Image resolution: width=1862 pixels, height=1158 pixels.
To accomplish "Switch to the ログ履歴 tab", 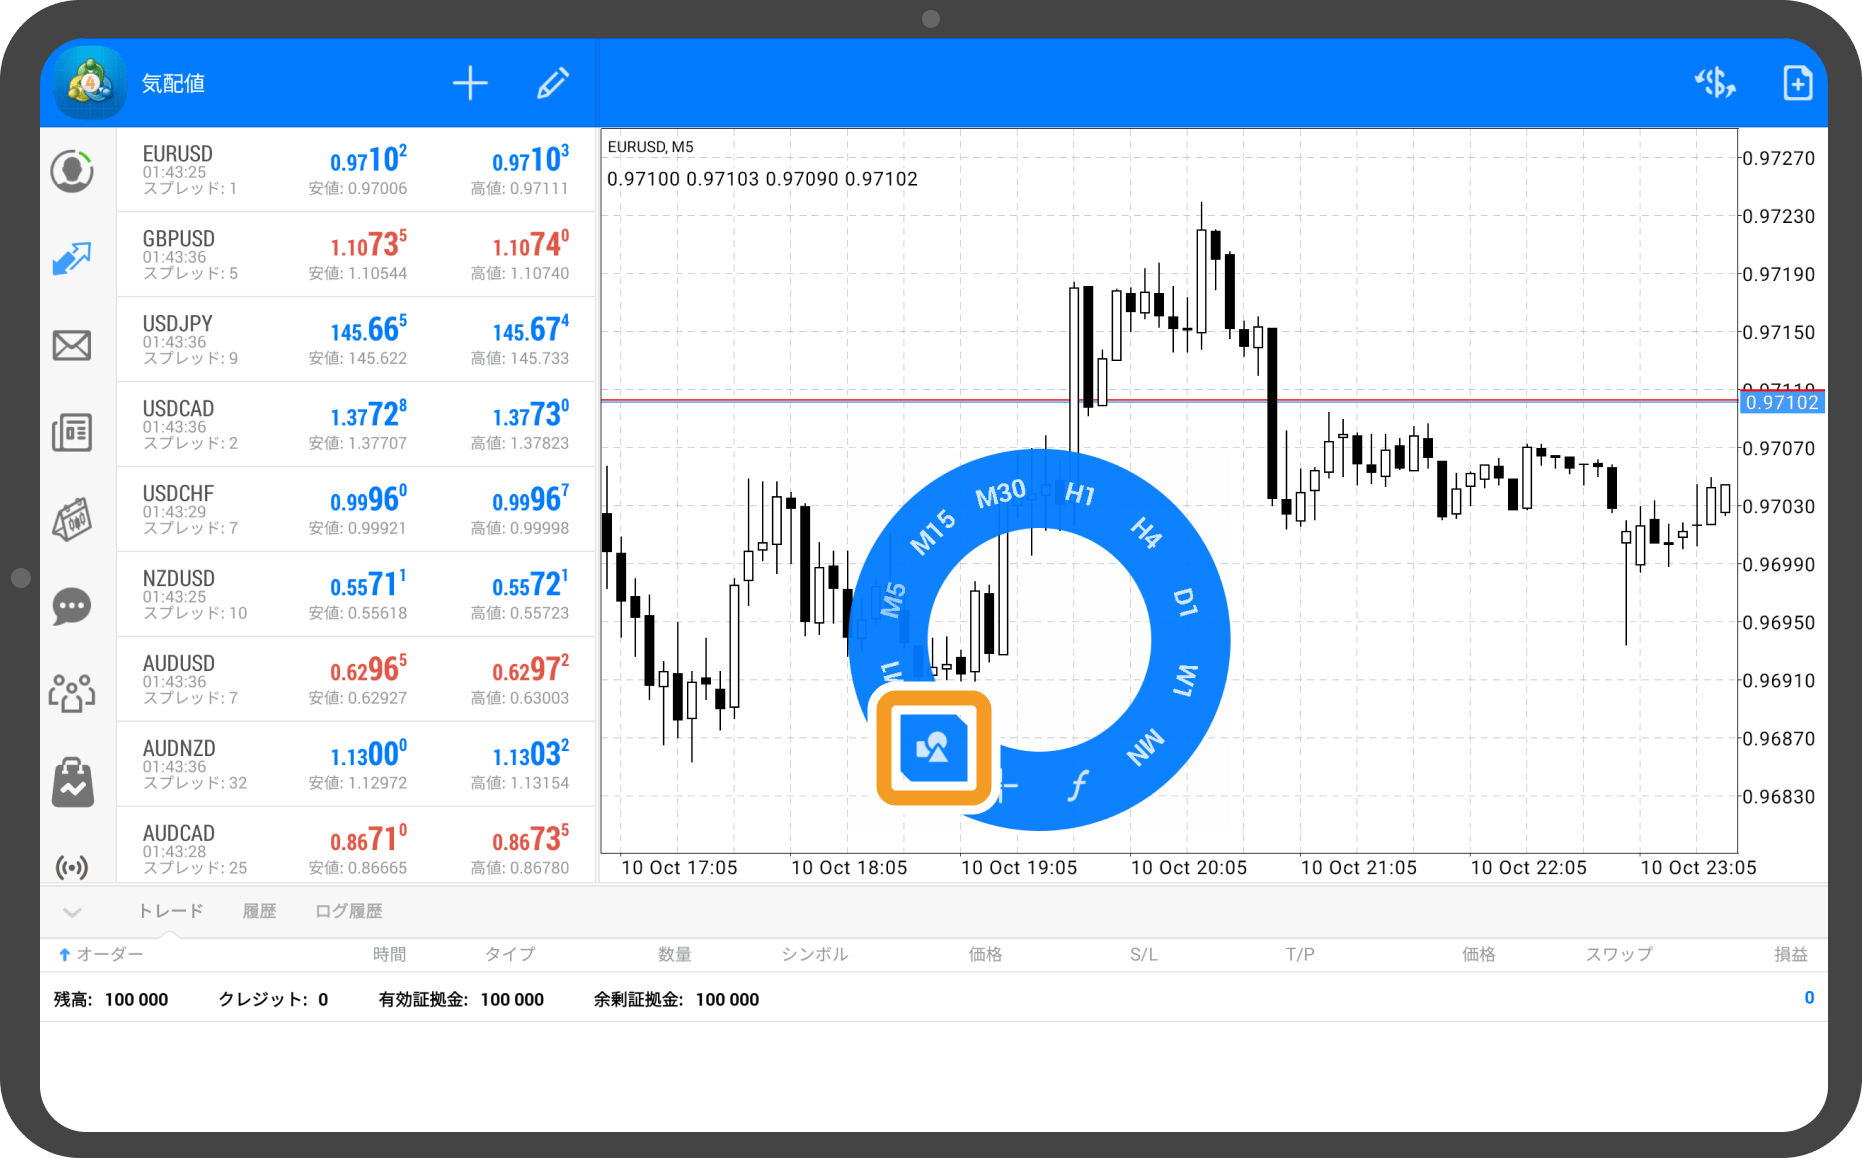I will tap(348, 911).
